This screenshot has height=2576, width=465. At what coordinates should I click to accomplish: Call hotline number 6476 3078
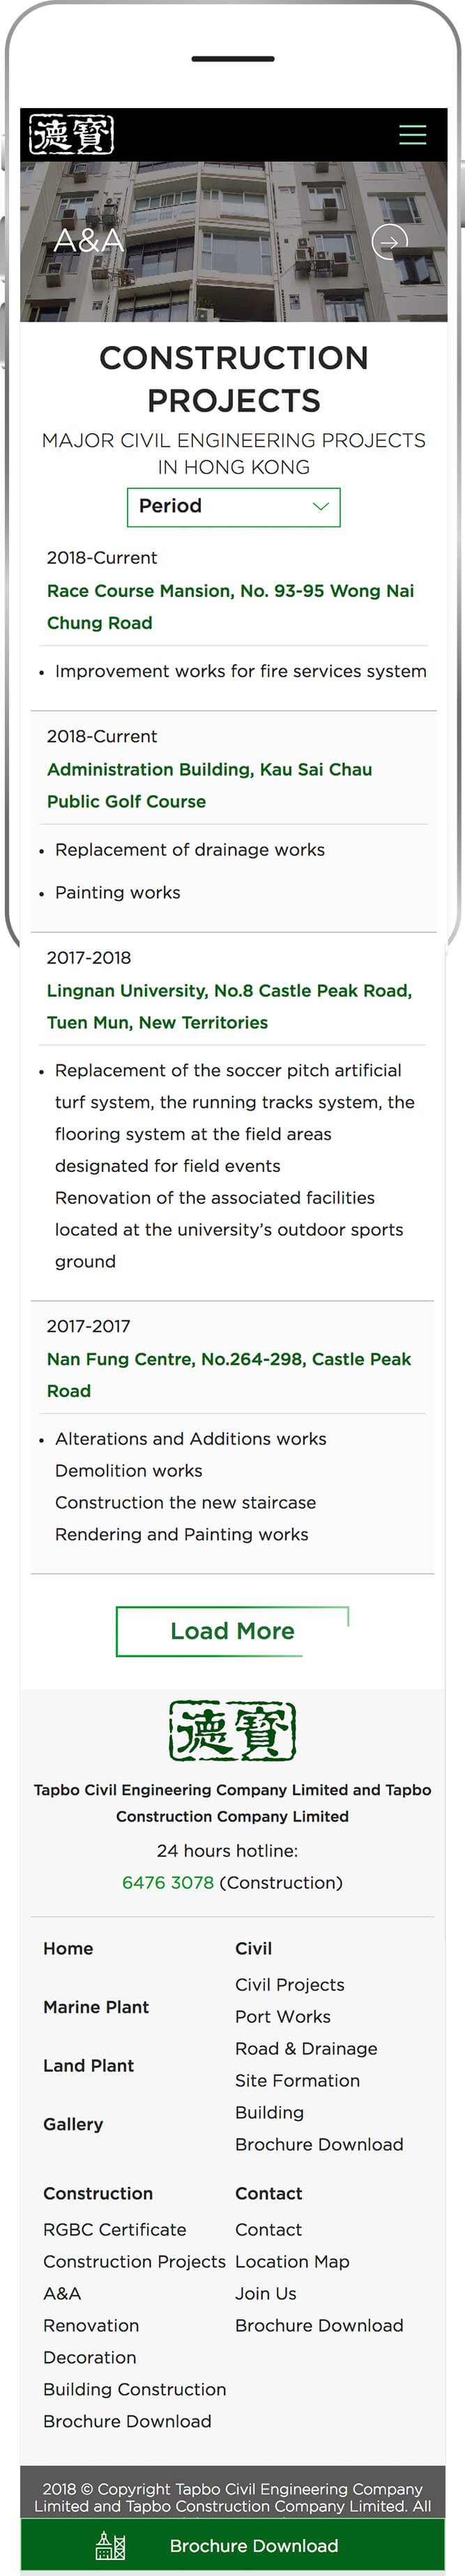pyautogui.click(x=168, y=1882)
